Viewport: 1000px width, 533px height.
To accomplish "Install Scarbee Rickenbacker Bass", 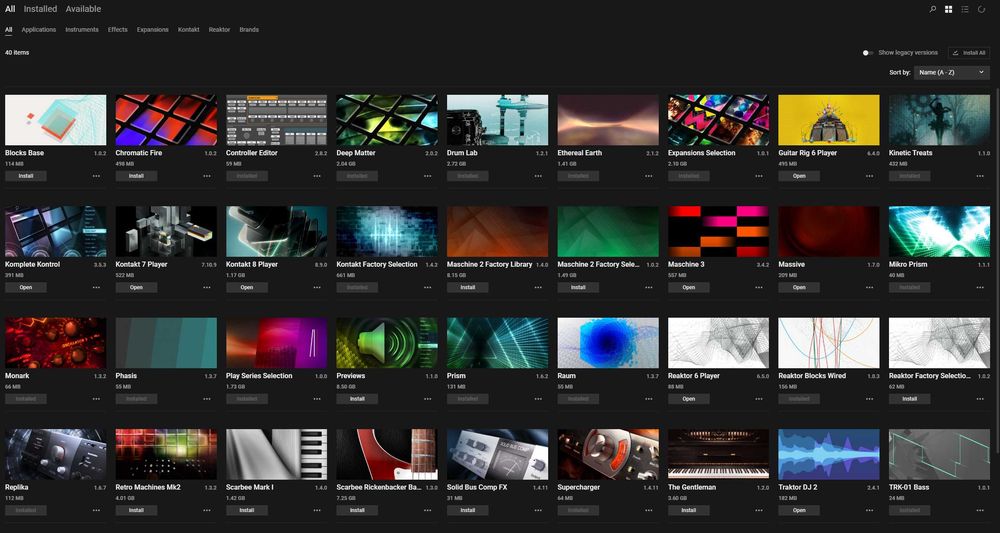I will (x=357, y=511).
